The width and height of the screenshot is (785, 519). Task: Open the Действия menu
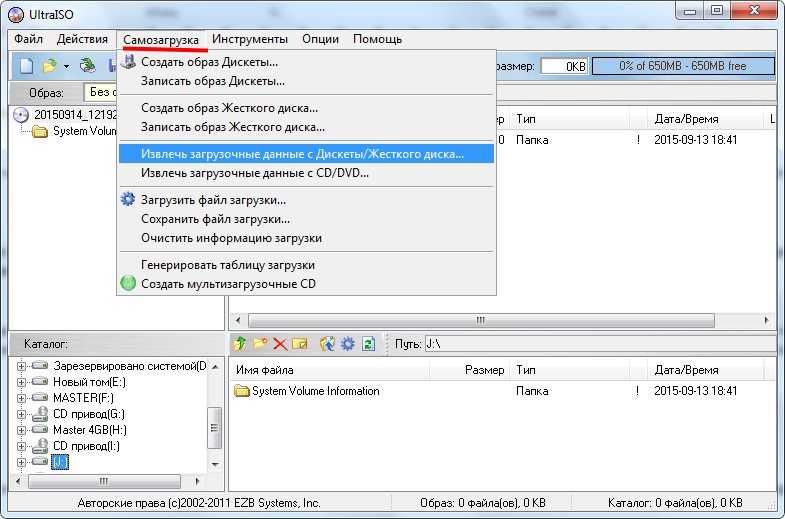coord(82,39)
